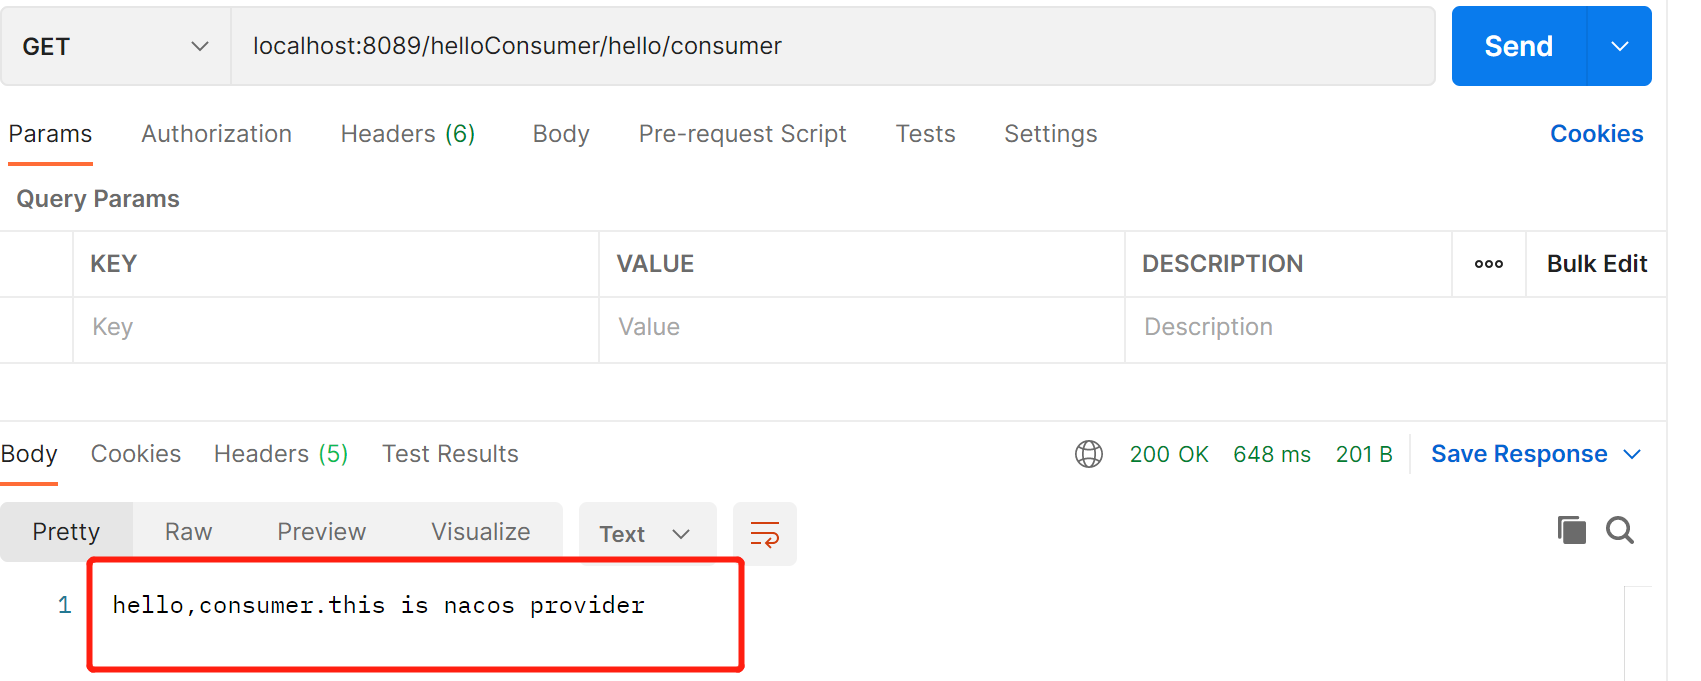
Task: Show the response Headers (5) tab
Action: click(x=280, y=454)
